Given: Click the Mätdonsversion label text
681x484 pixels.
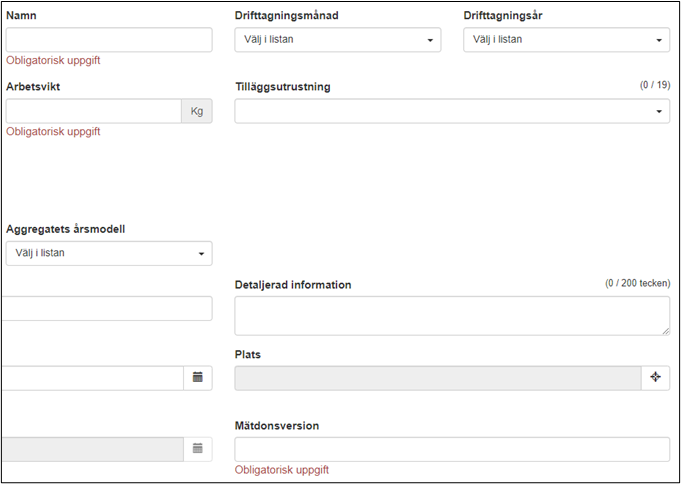Looking at the screenshot, I should click(x=277, y=425).
